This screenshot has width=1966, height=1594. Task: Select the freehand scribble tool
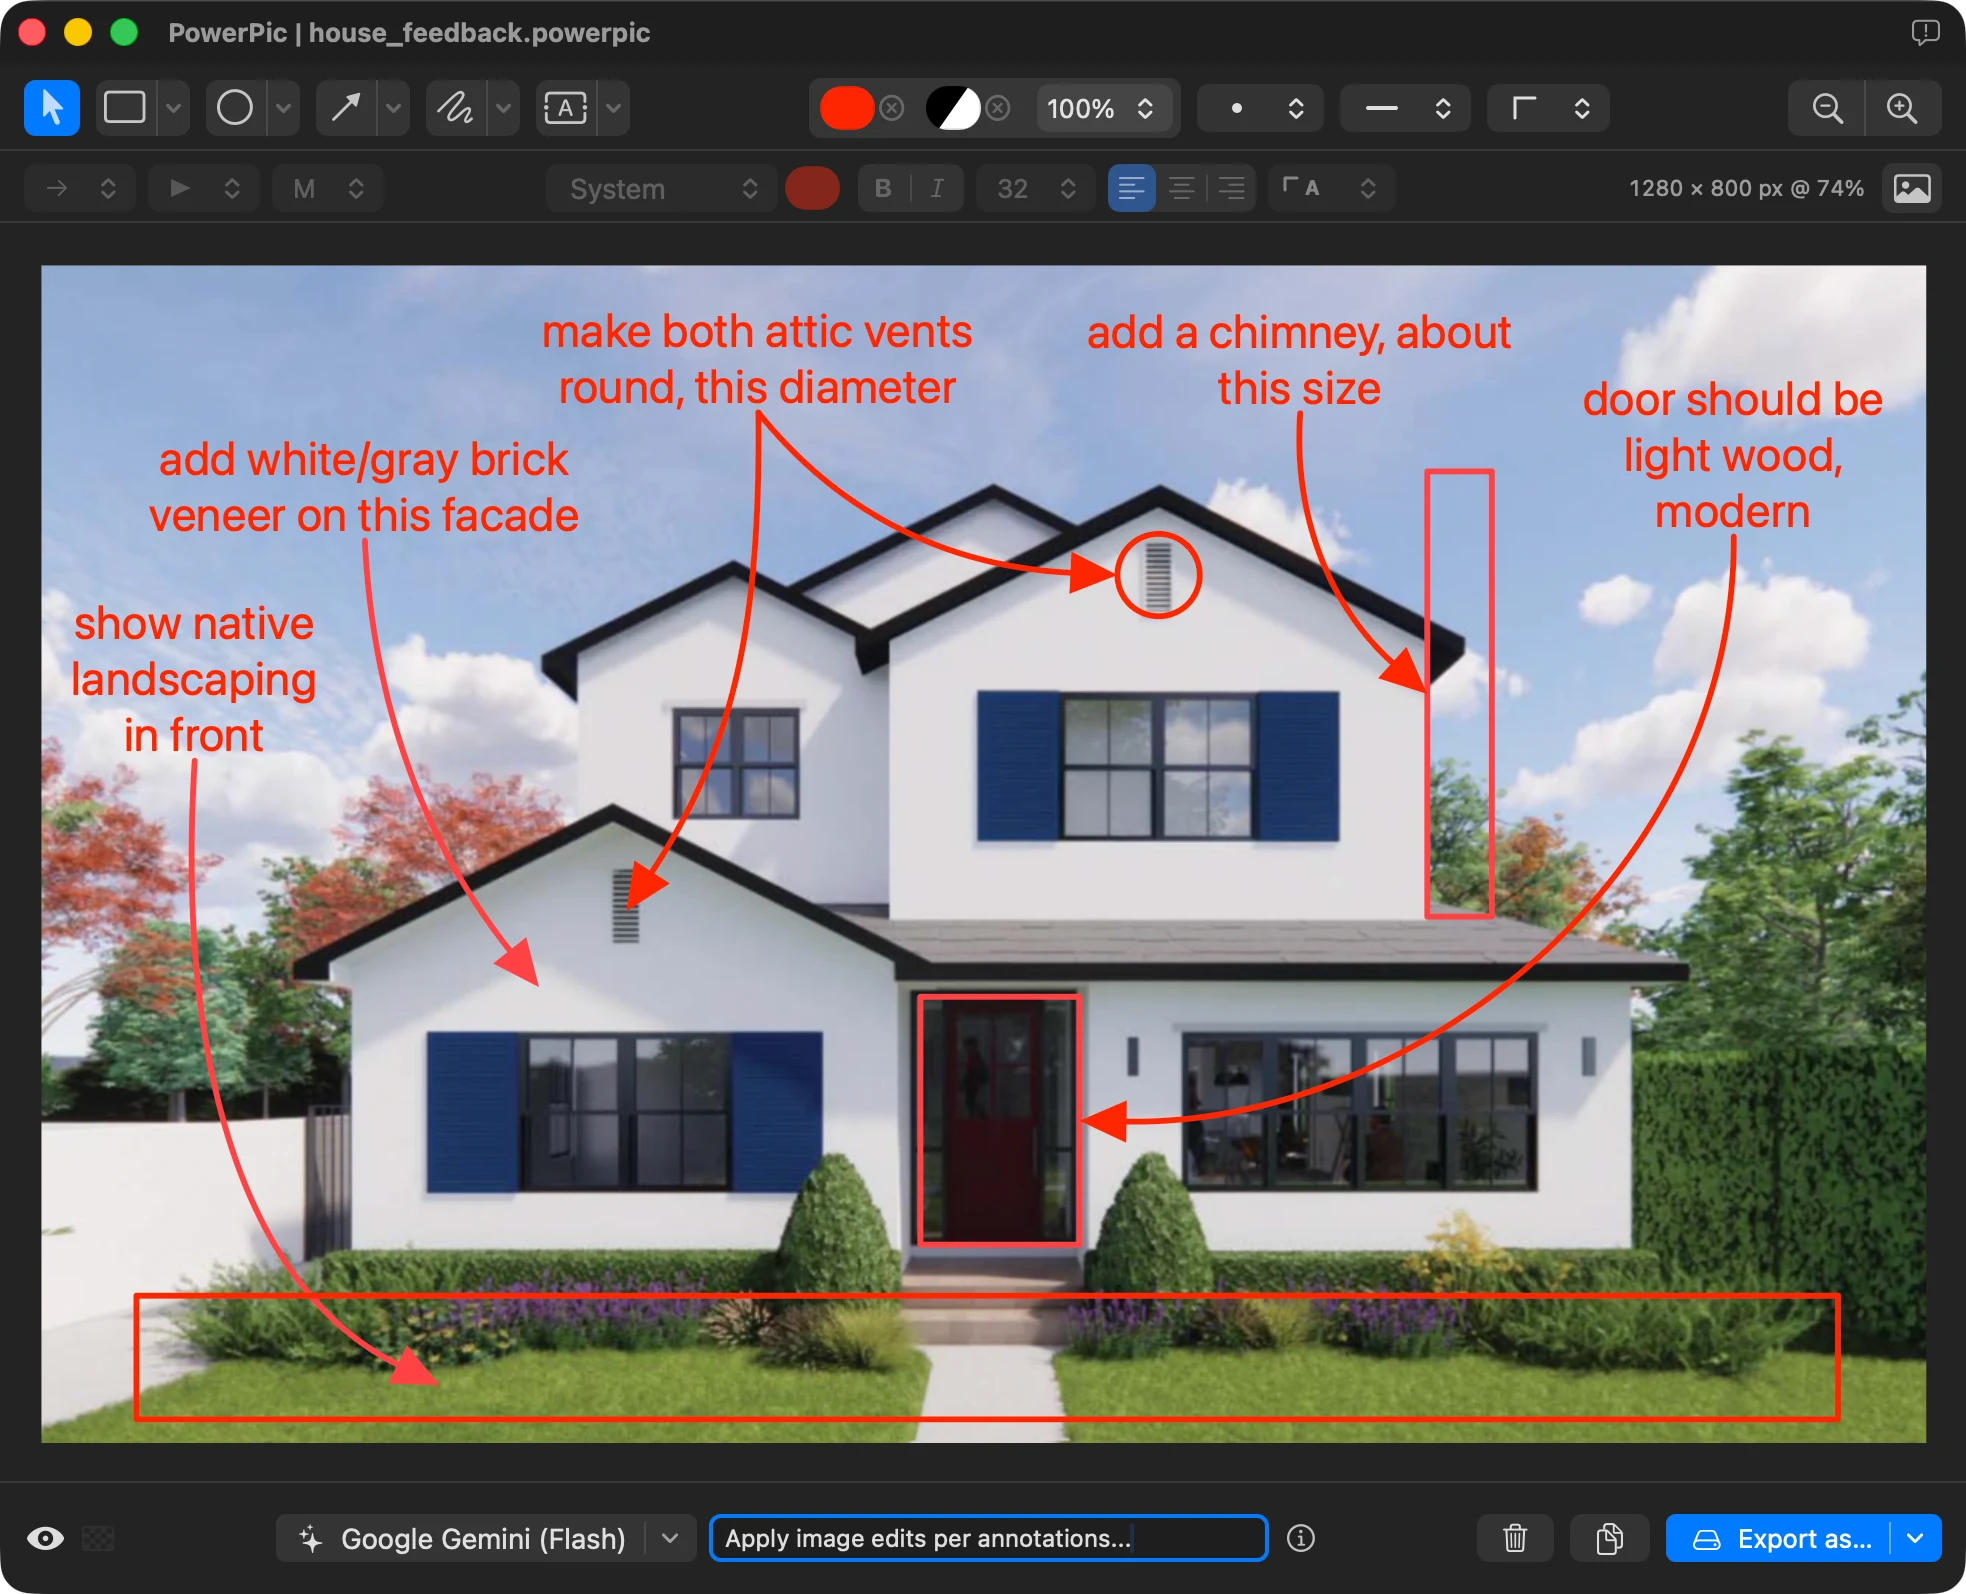click(x=456, y=108)
